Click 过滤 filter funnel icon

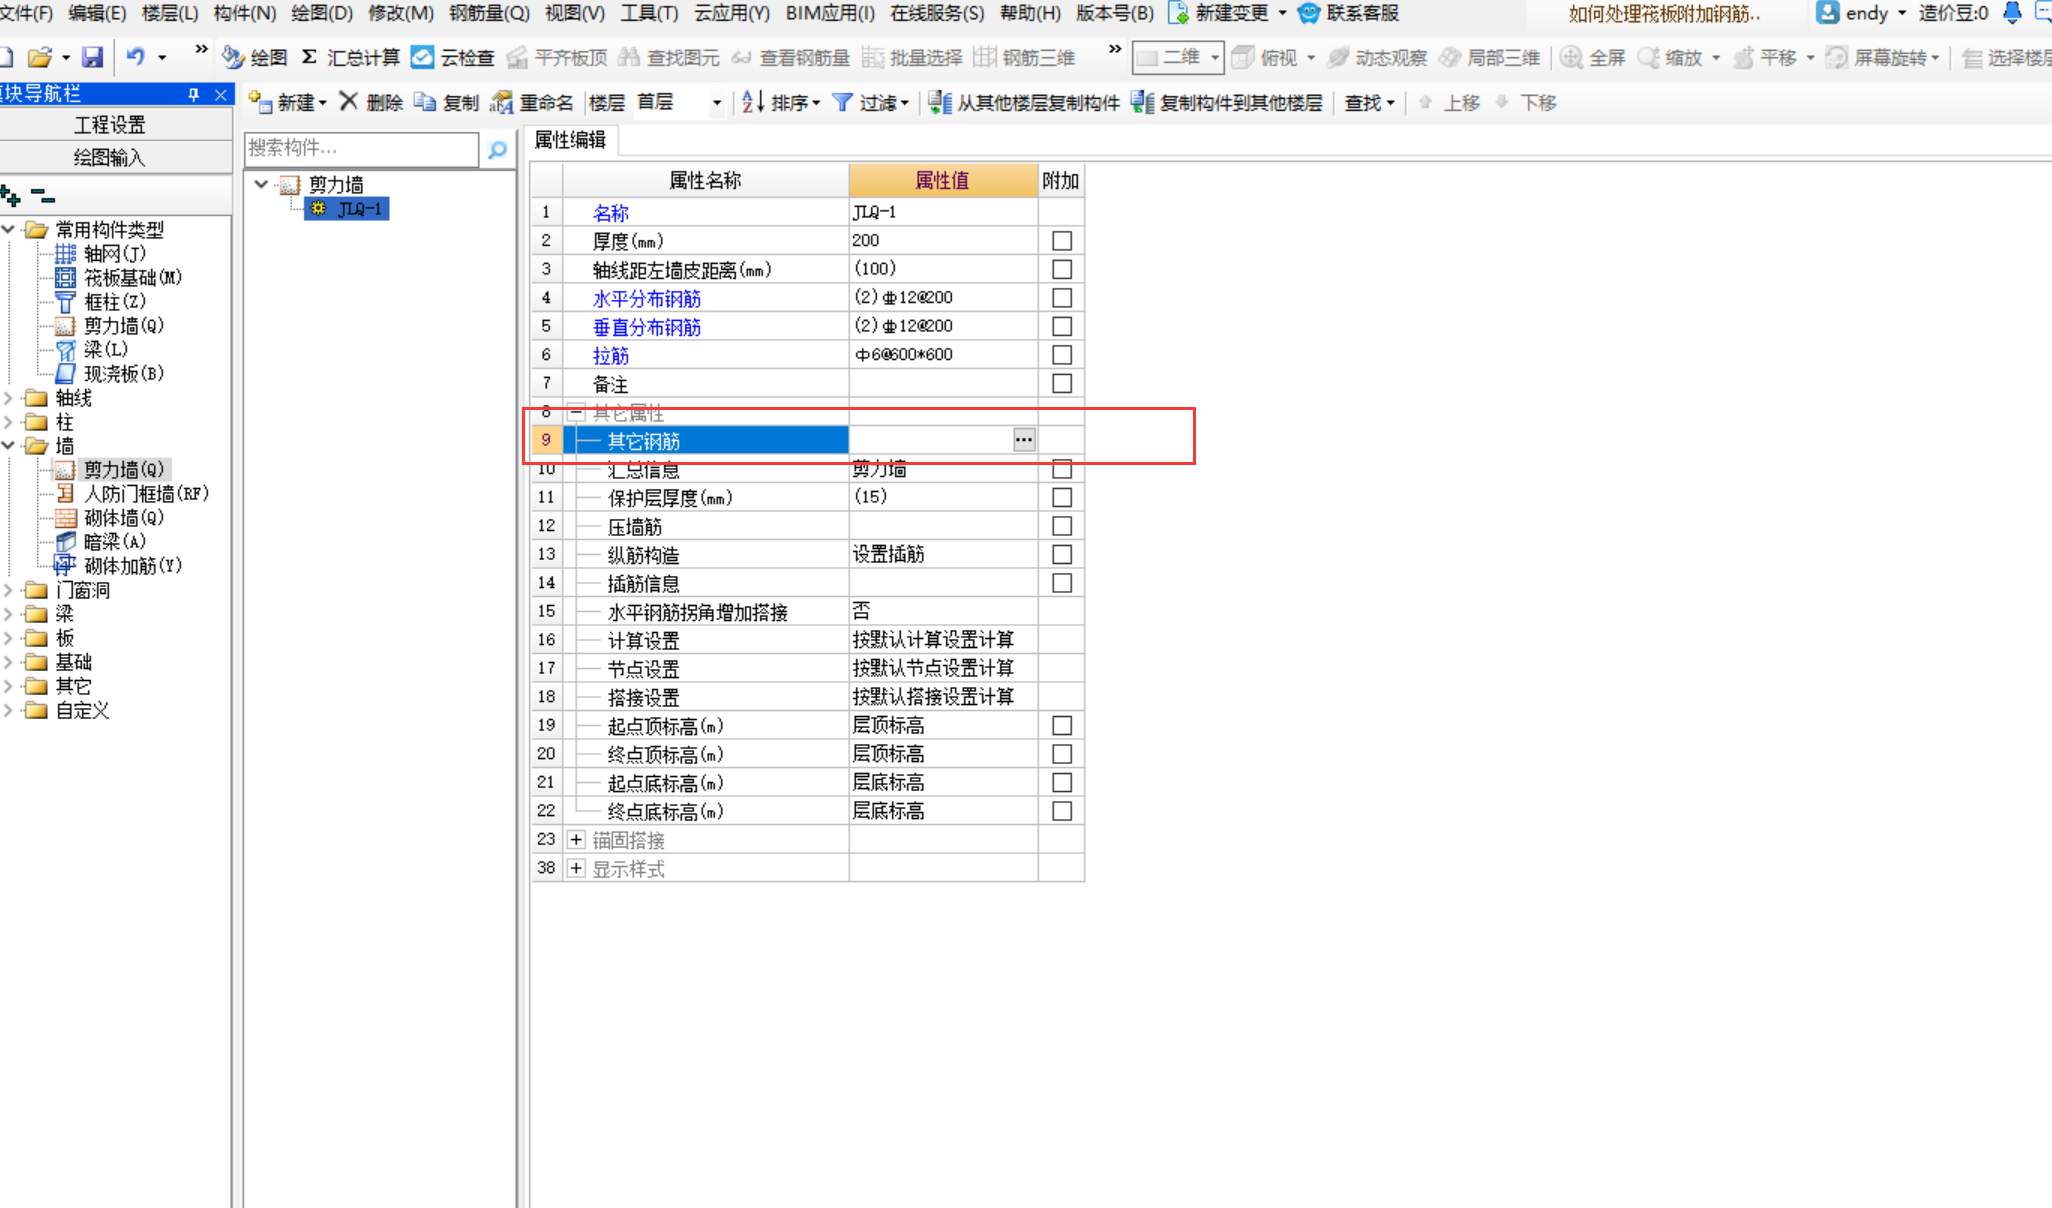842,102
